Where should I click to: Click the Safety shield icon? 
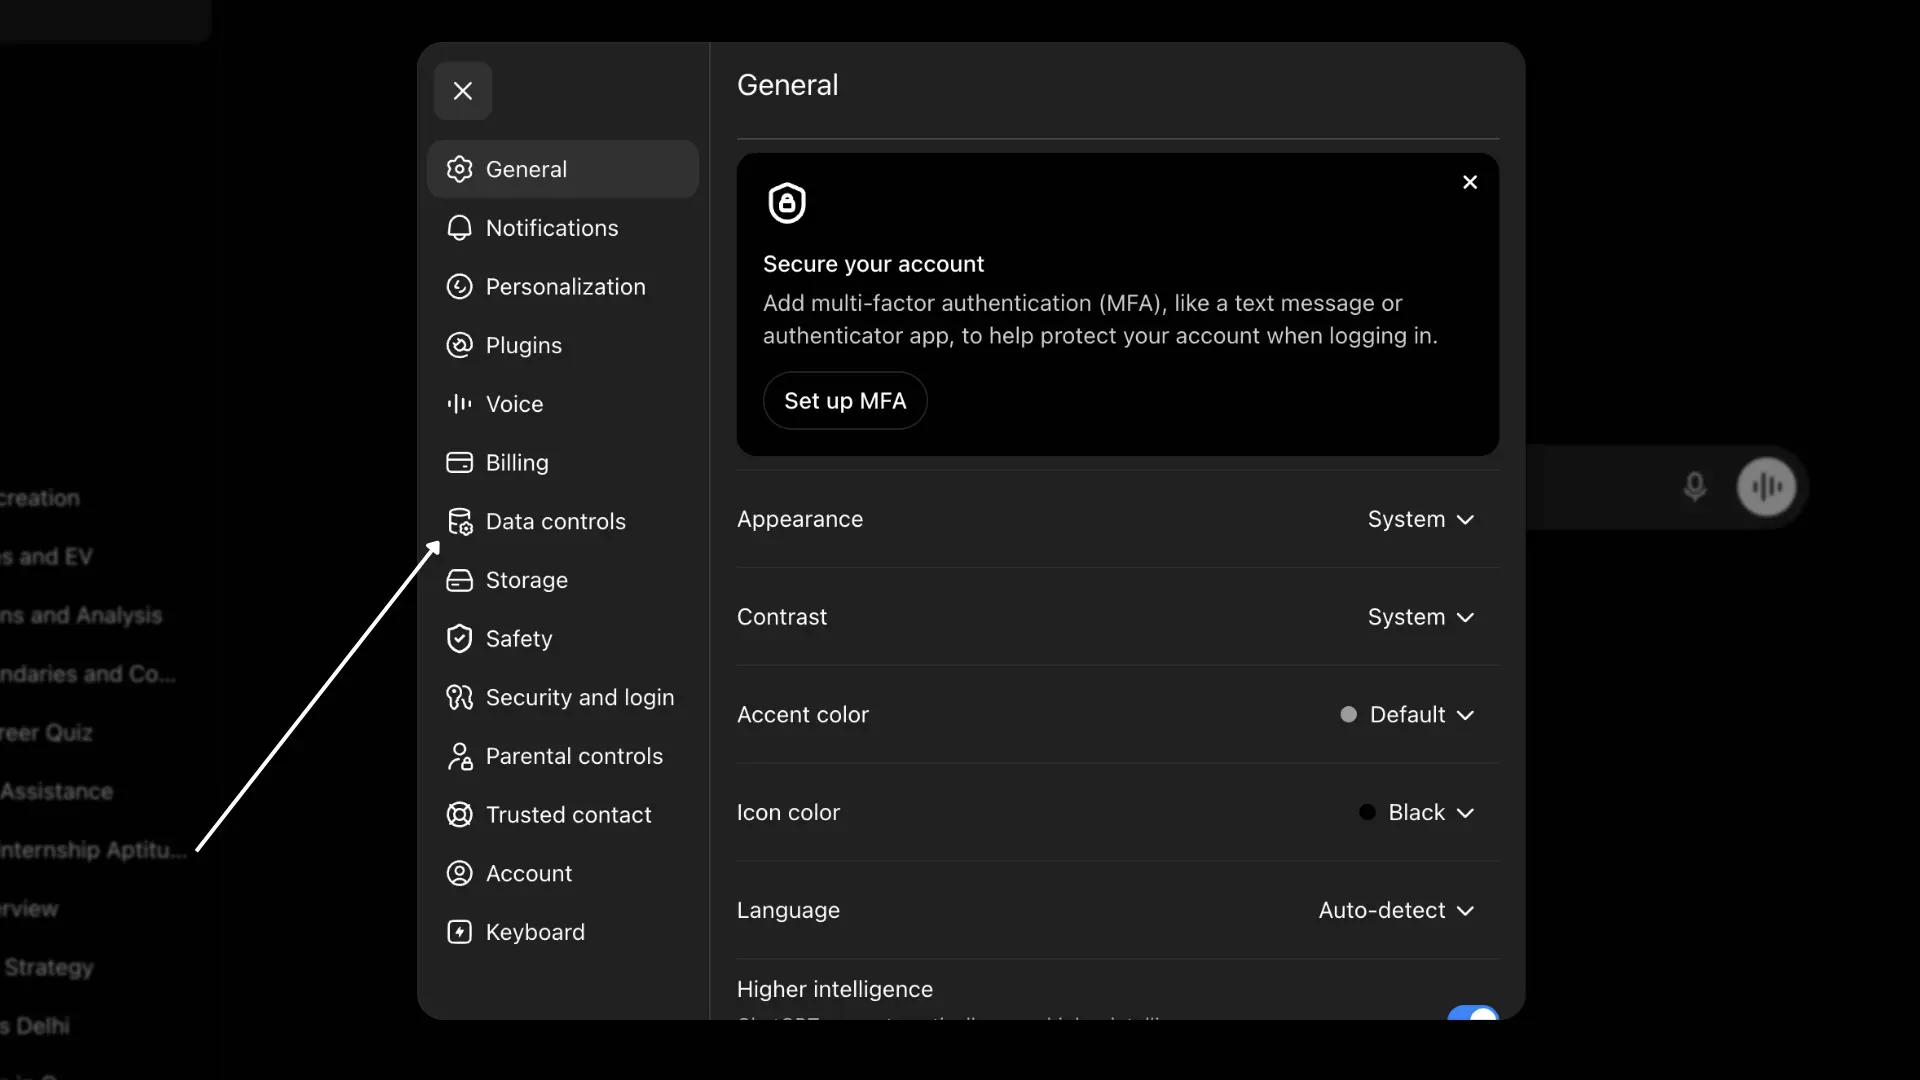459,639
